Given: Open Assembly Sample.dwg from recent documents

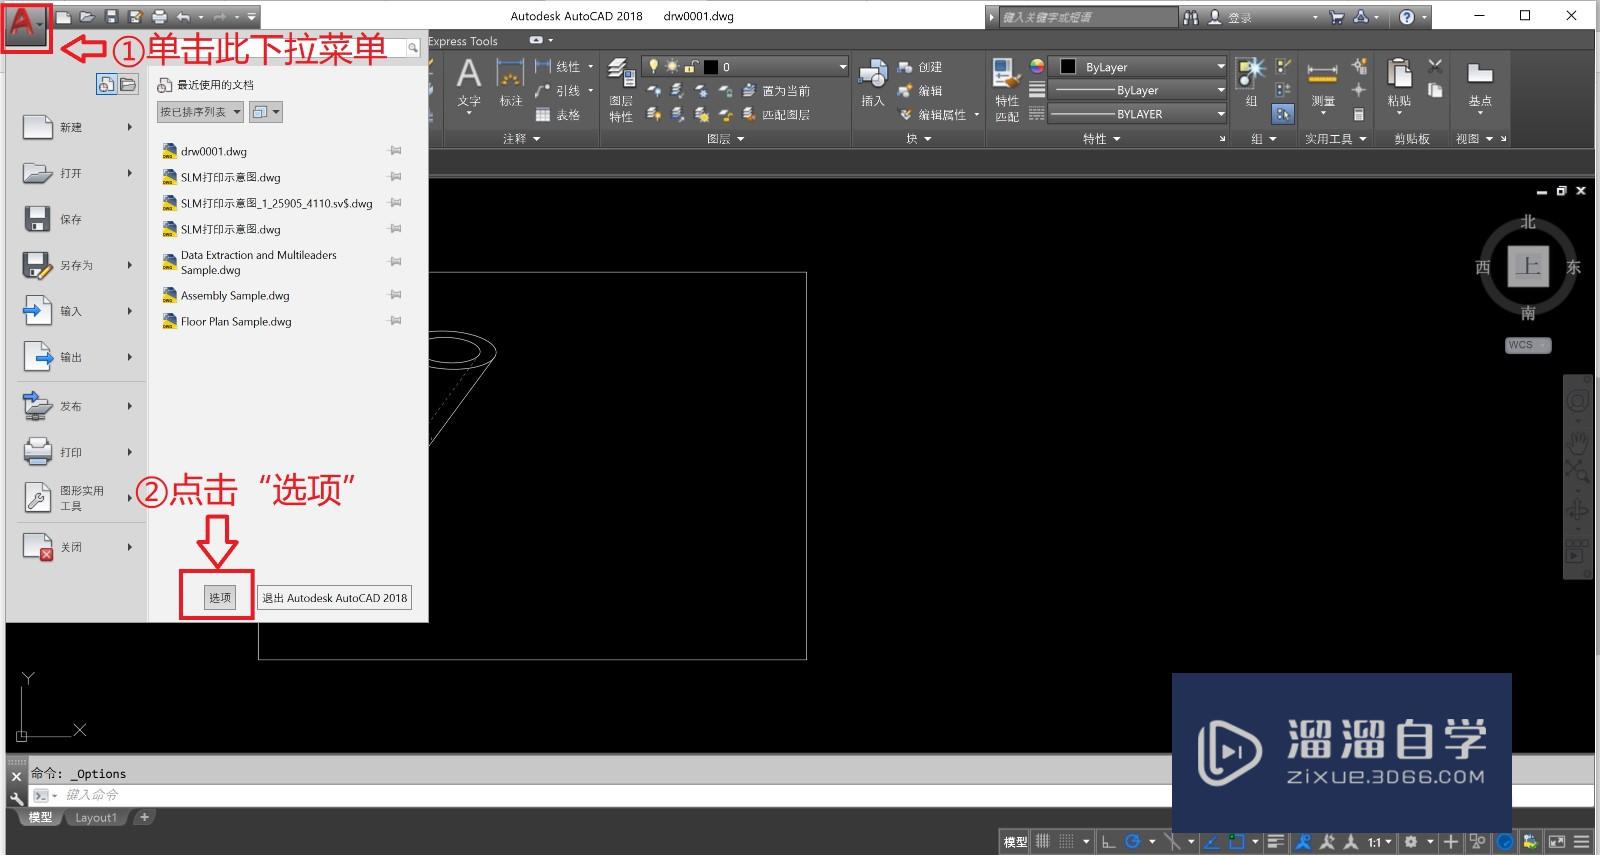Looking at the screenshot, I should tap(235, 295).
